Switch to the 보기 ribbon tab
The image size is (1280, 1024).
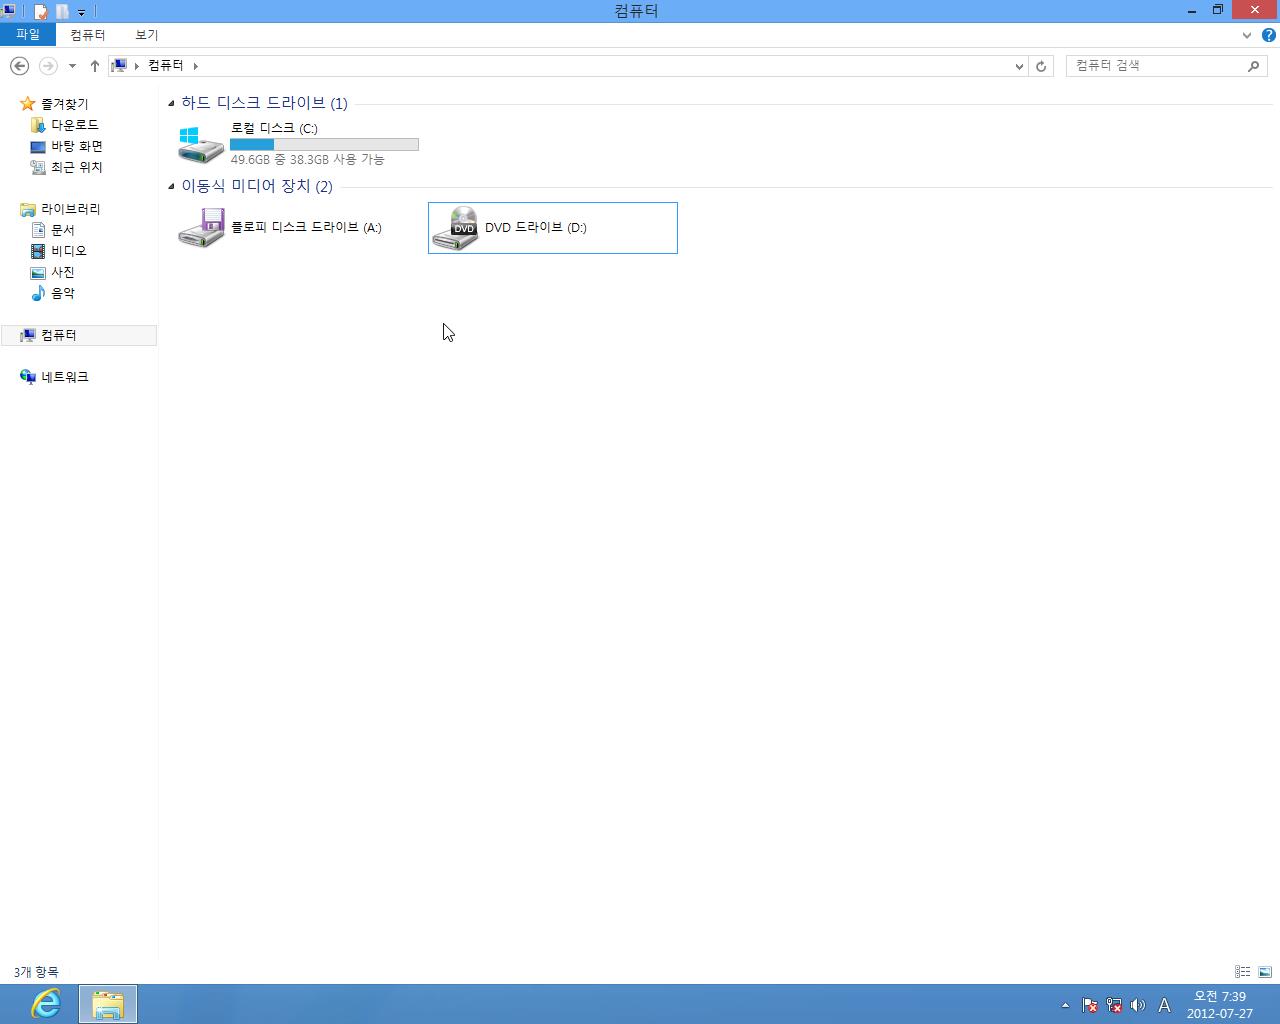tap(147, 34)
